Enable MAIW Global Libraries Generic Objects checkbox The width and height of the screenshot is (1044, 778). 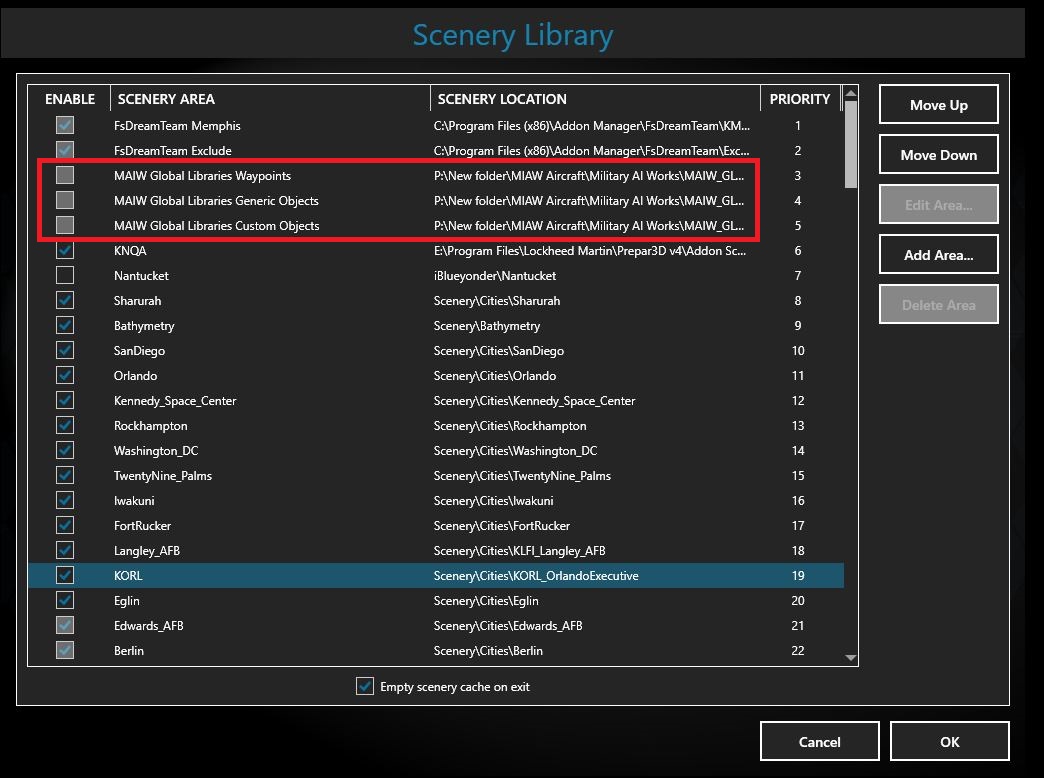65,200
